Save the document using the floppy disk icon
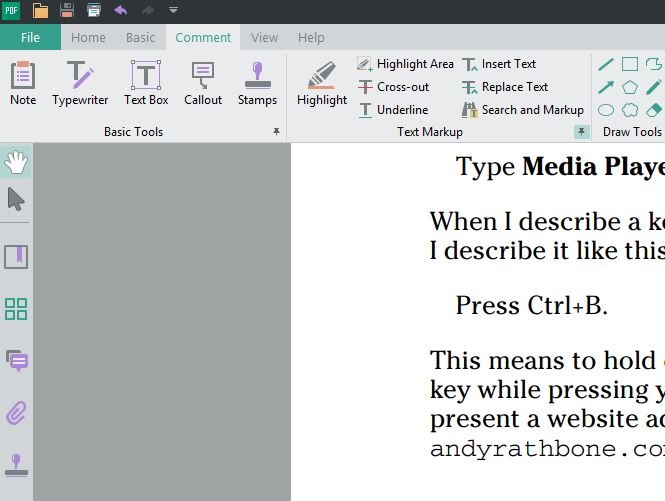This screenshot has width=665, height=501. click(67, 10)
